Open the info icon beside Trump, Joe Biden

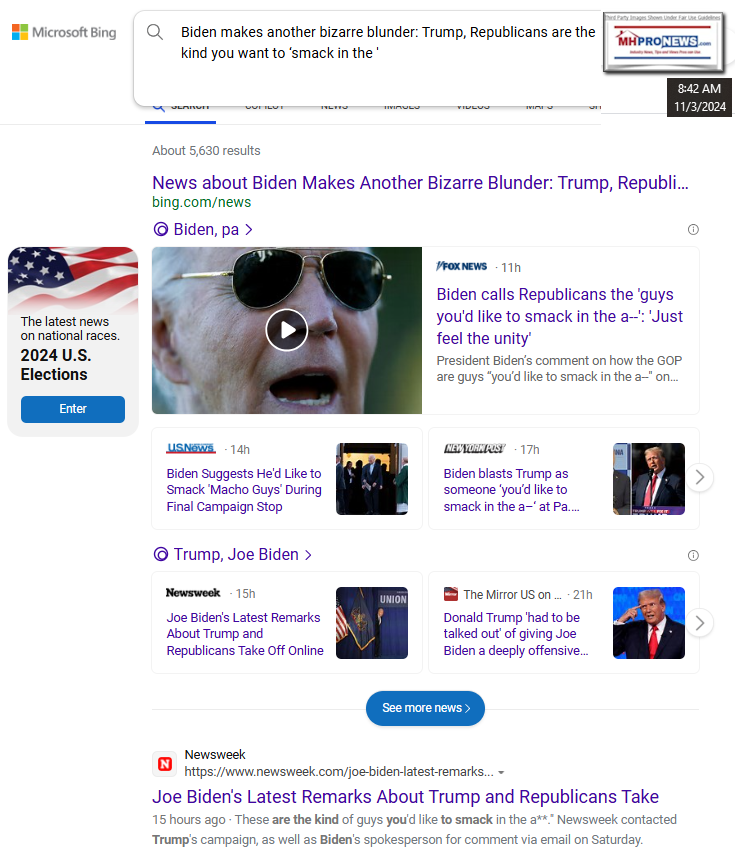coord(693,556)
